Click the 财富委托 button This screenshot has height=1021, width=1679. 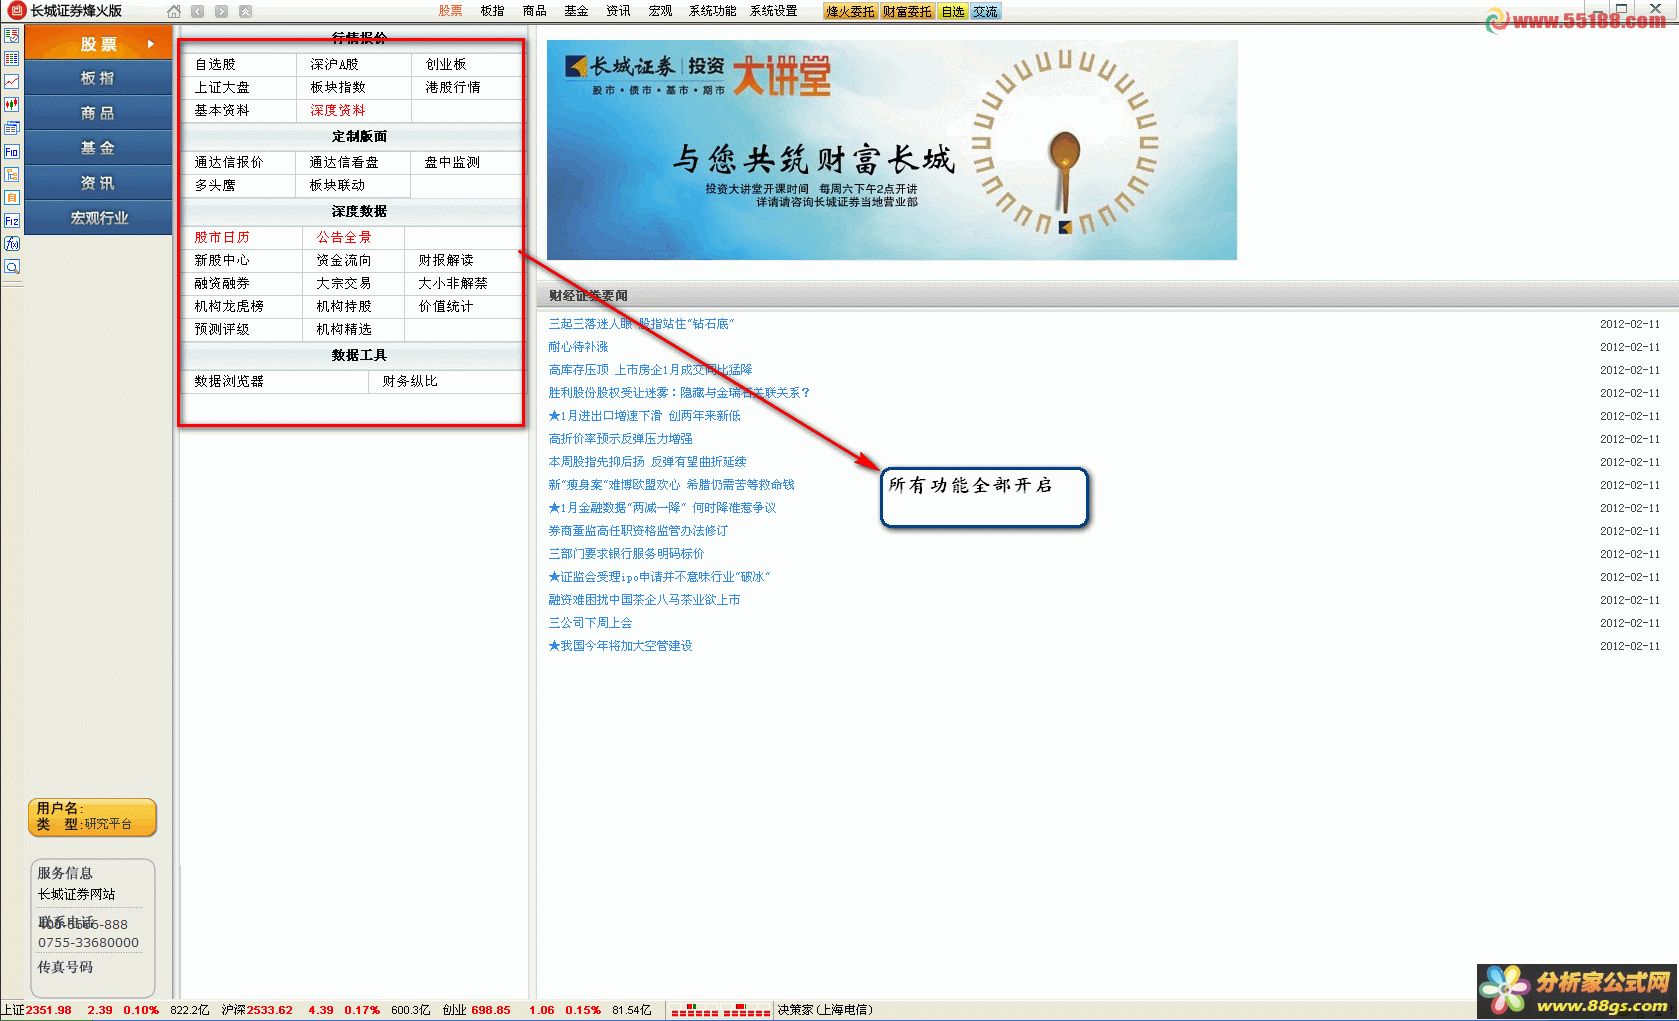(907, 12)
